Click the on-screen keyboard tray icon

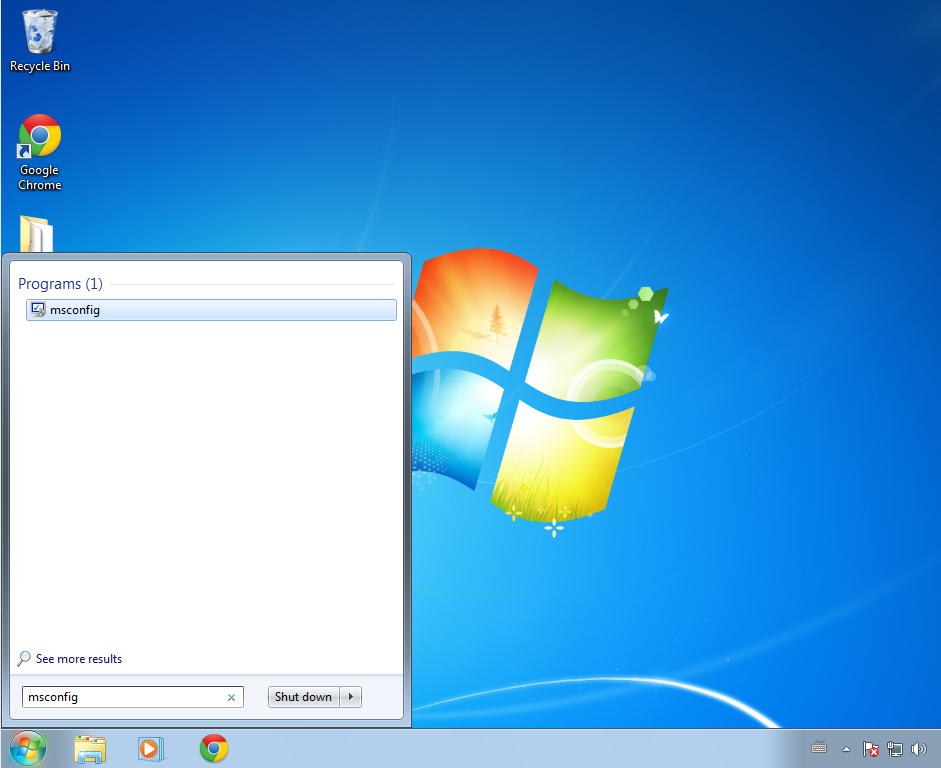click(x=820, y=748)
